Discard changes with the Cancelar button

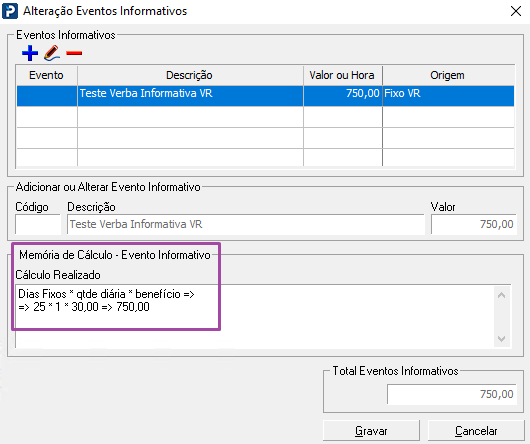point(476,431)
